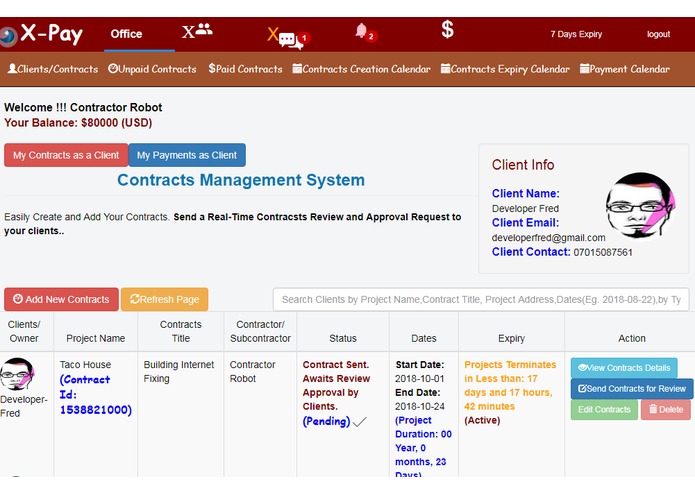Click Send Contracts for Review button
This screenshot has height=494, width=695.
[632, 389]
